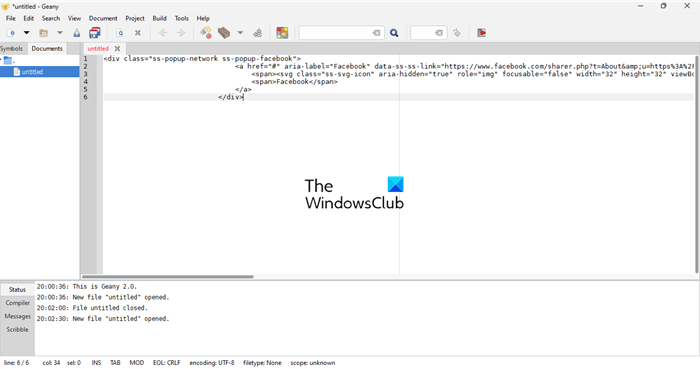Click 'filetype: None' in status bar
Viewport: 700px width, 369px height.
point(262,363)
